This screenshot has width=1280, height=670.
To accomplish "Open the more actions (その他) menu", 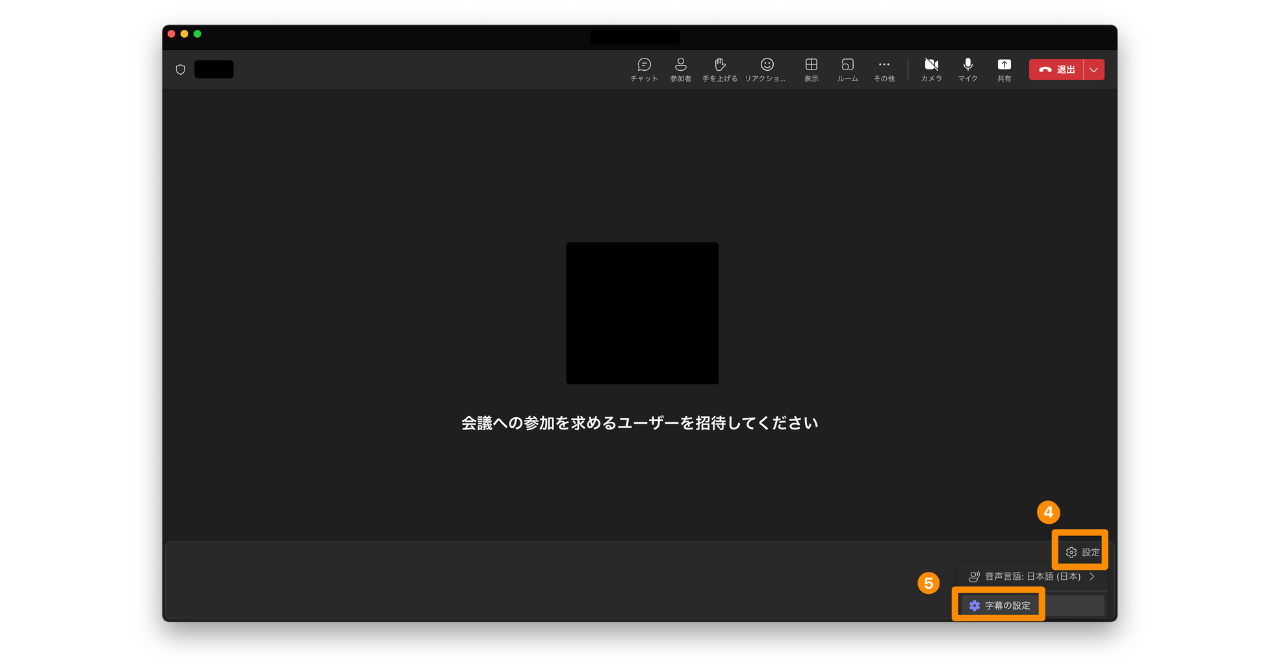I will pos(884,69).
